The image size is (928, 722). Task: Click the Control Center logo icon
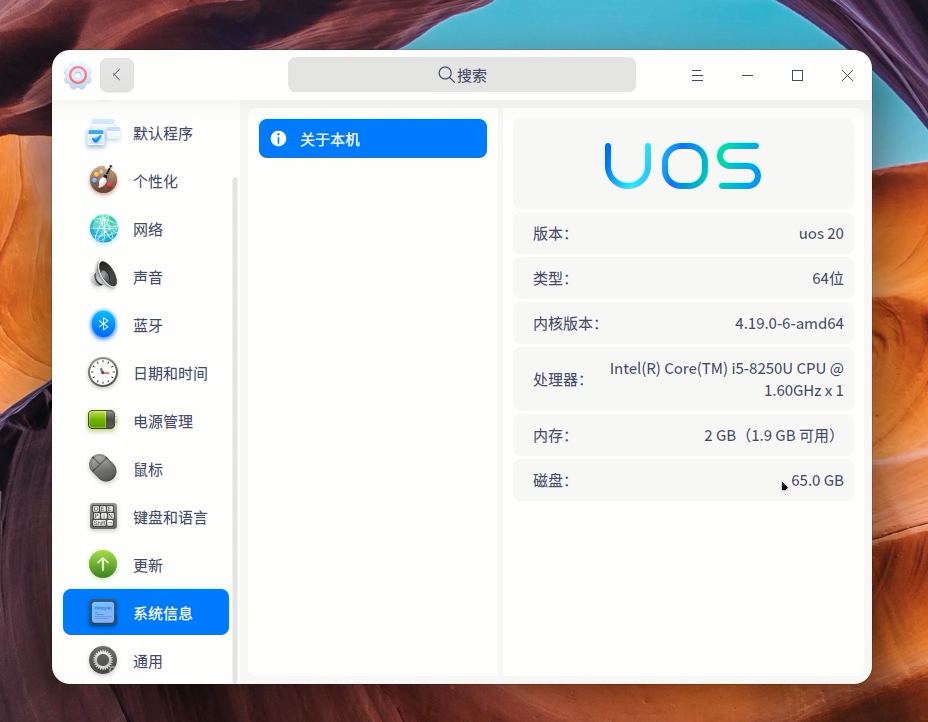click(78, 75)
